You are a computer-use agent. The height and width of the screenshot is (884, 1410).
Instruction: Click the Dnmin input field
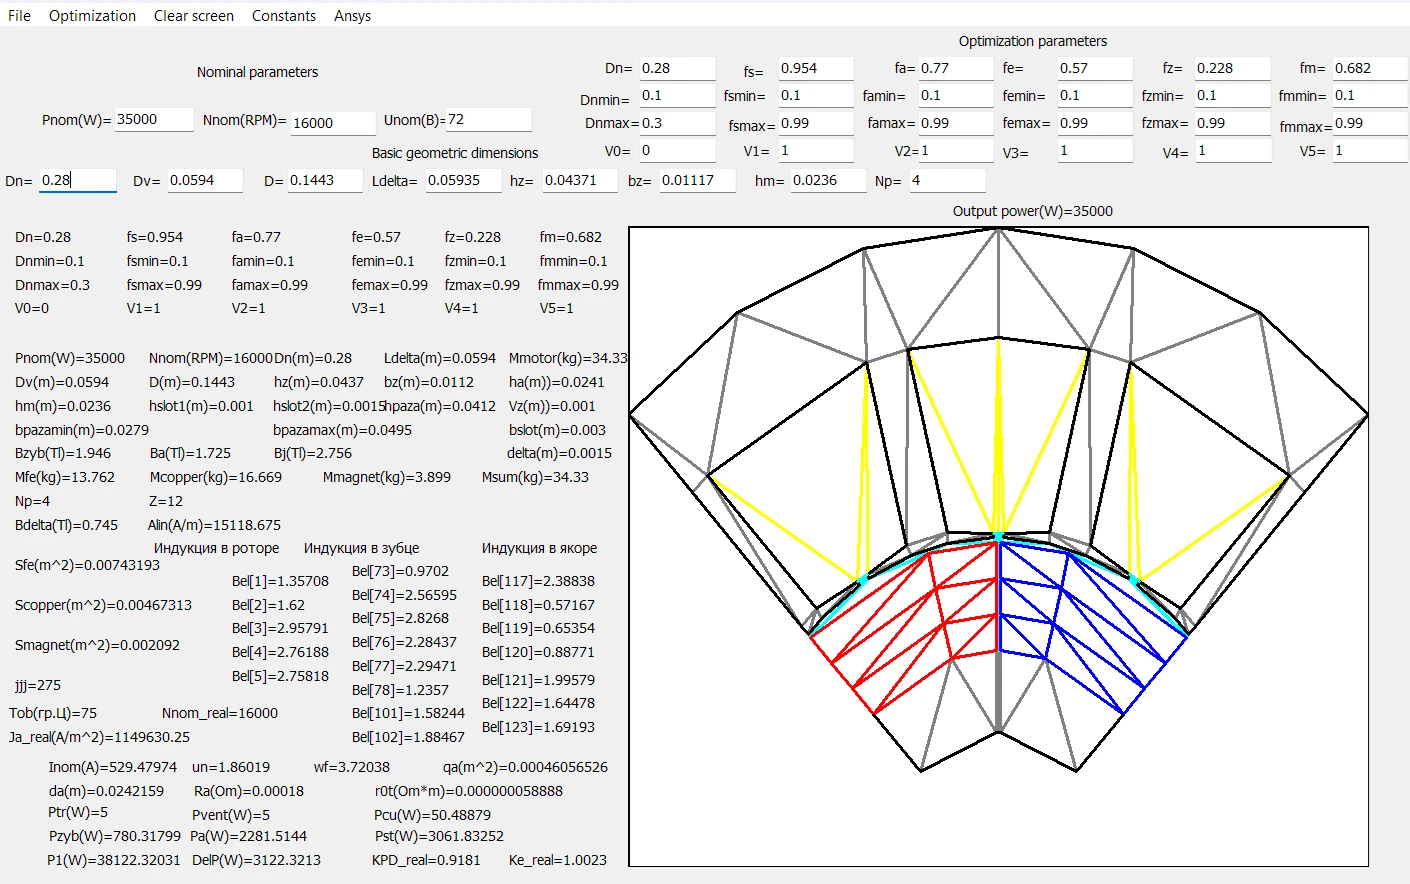coord(678,96)
